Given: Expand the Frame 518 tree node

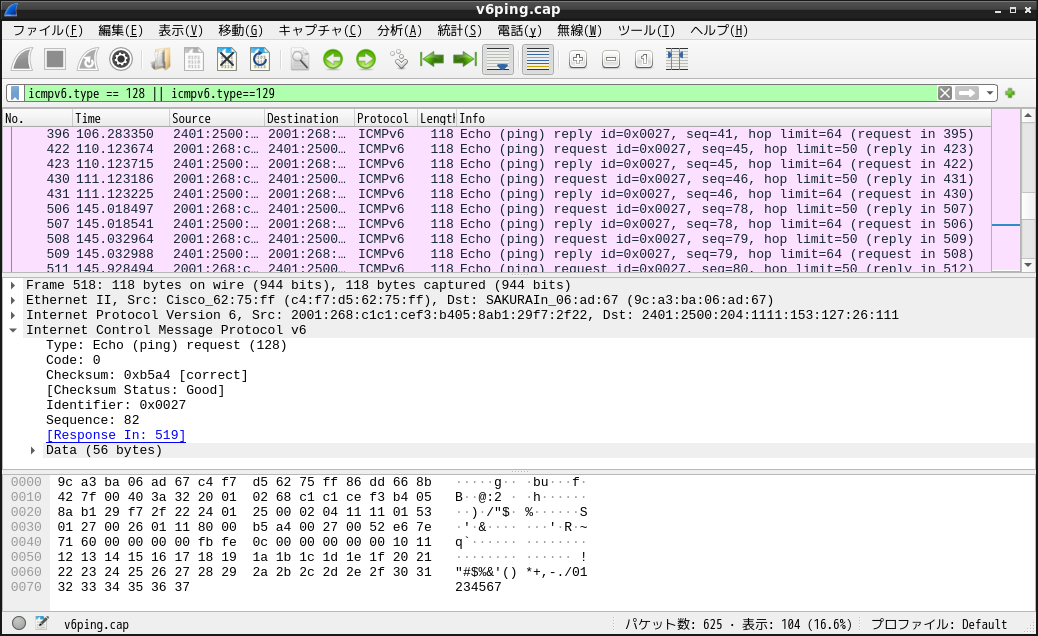Looking at the screenshot, I should (x=13, y=285).
